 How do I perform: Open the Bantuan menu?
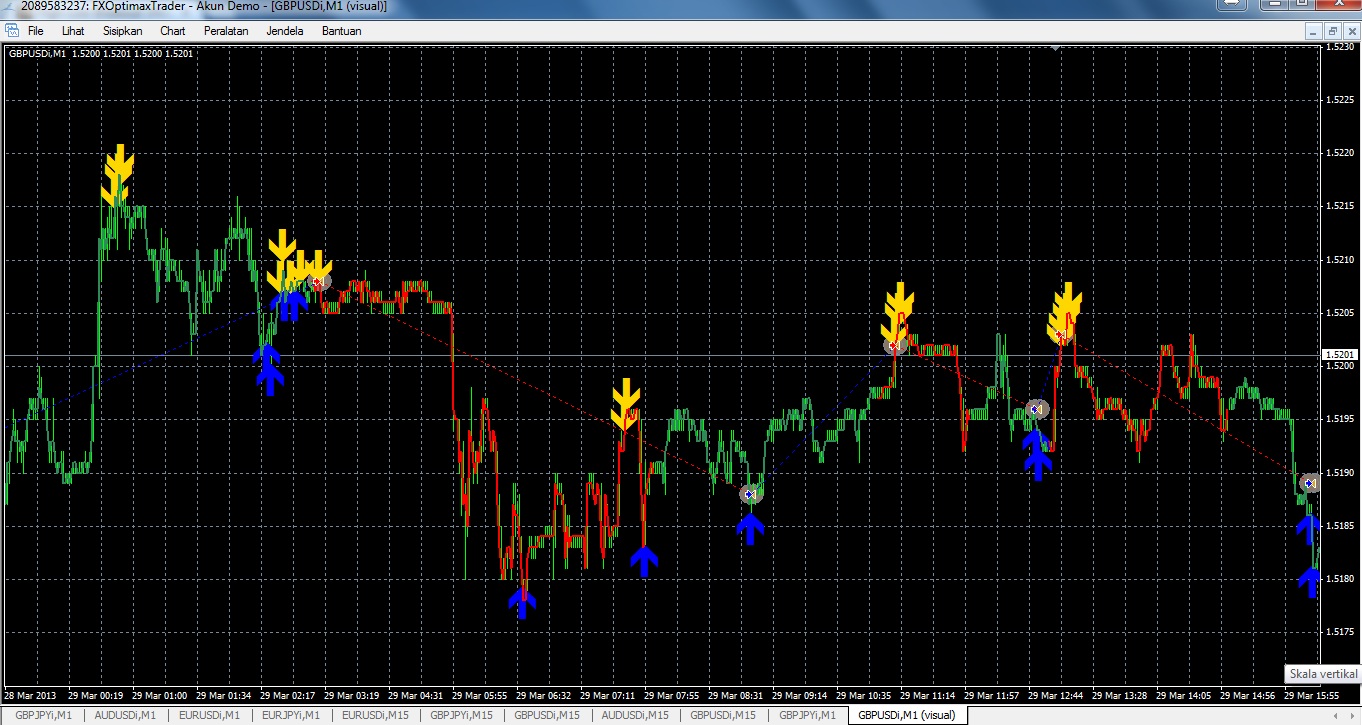(x=342, y=31)
